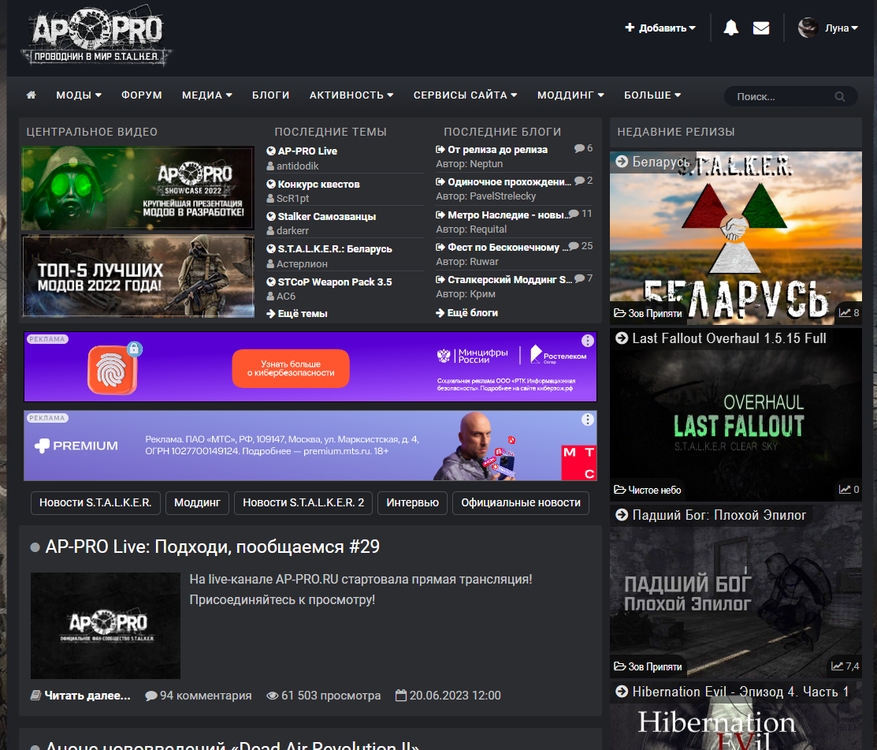The image size is (877, 750).
Task: Click the search magnifier icon
Action: pos(840,97)
